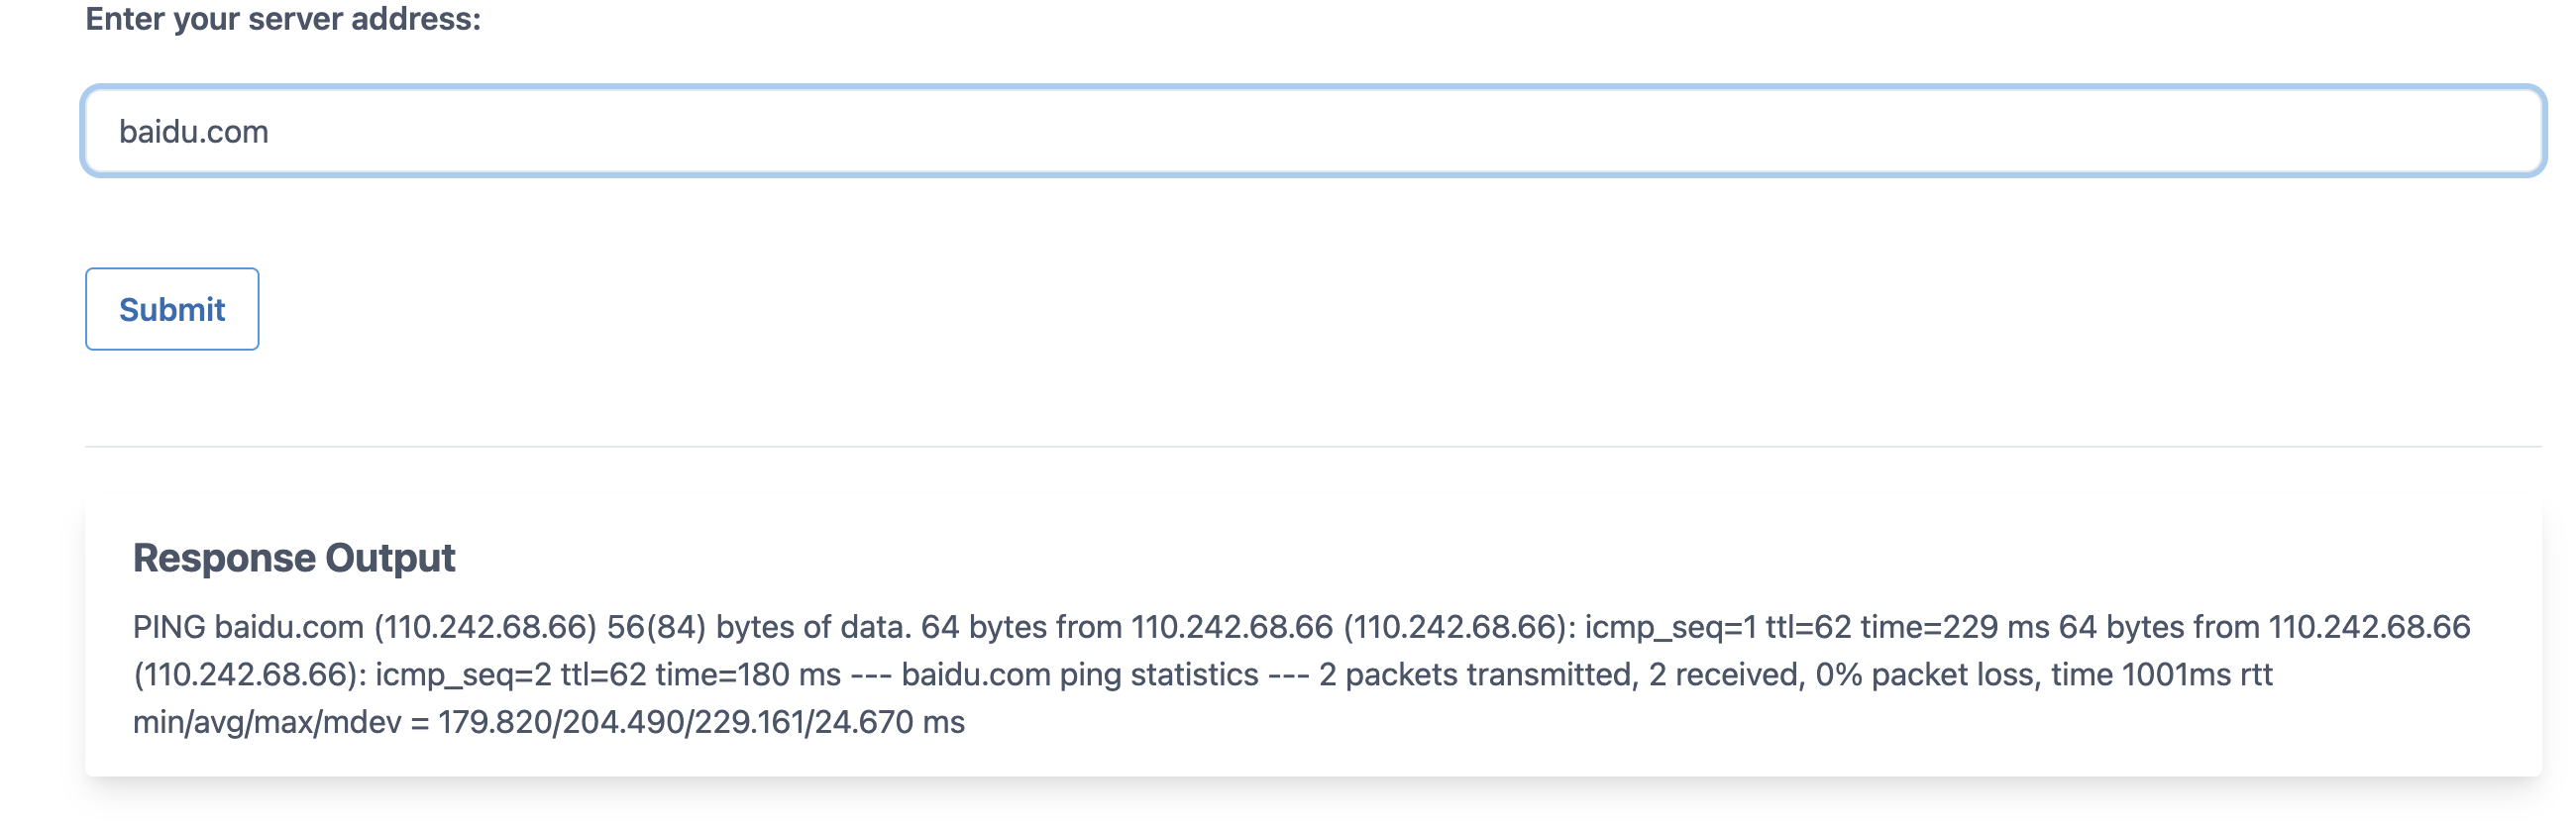Click the "179.820/204.490/229.161/24.670 ms" result values
This screenshot has height=828, width=2576.
click(x=701, y=722)
